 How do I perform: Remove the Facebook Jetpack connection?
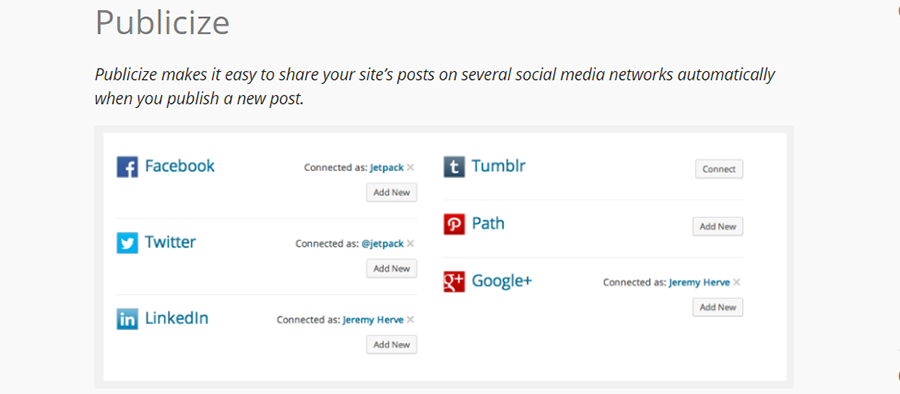[x=410, y=168]
